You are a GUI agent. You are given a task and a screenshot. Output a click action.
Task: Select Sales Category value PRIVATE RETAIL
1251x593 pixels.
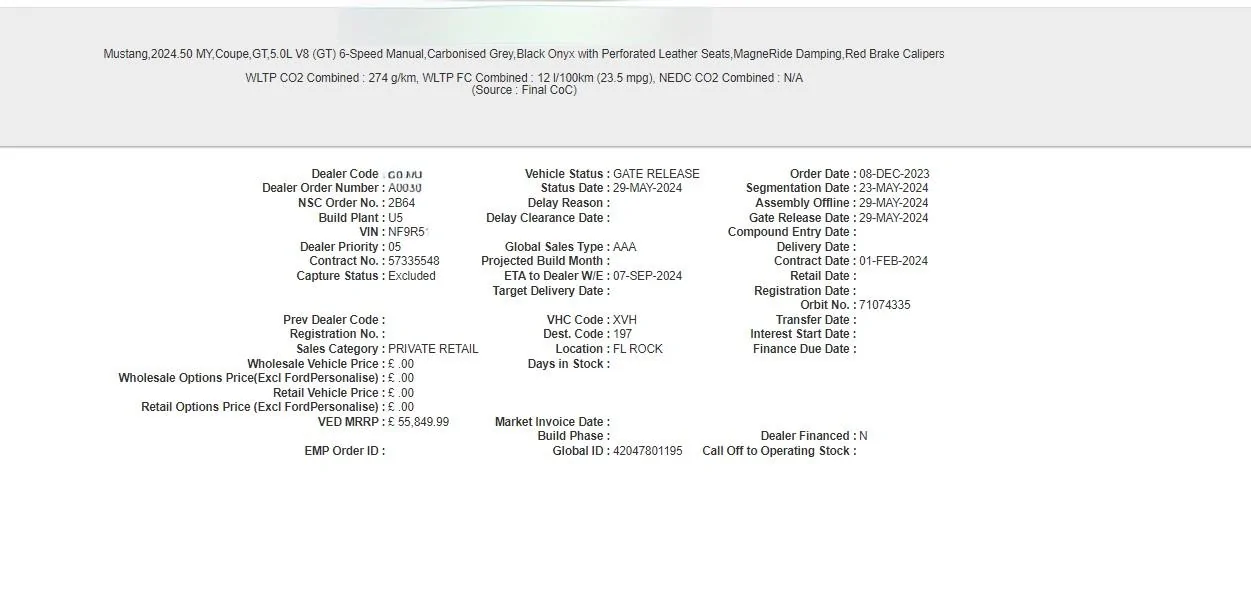(433, 349)
